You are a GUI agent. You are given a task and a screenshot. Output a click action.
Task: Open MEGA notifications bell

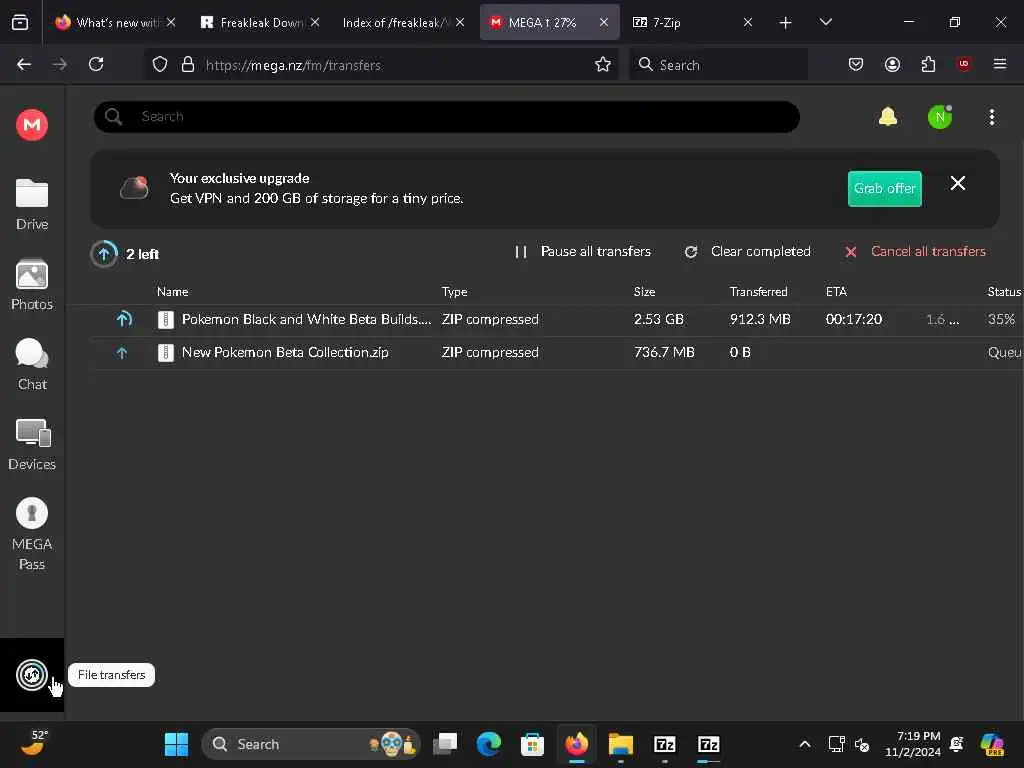[x=888, y=117]
